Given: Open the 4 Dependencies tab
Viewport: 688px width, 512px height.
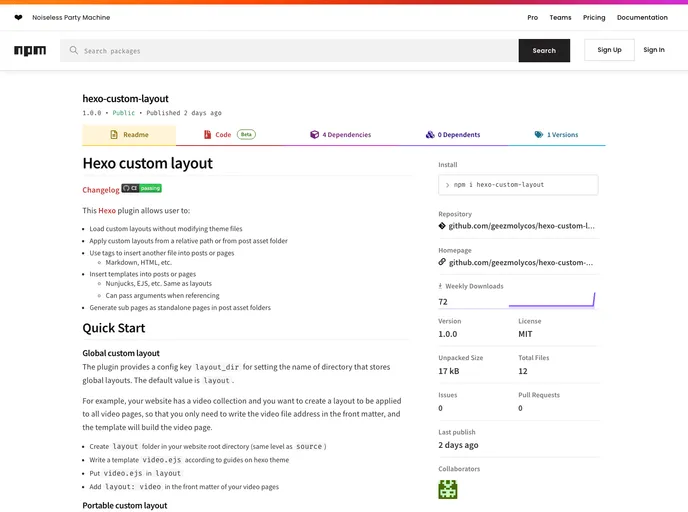Looking at the screenshot, I should (x=340, y=135).
